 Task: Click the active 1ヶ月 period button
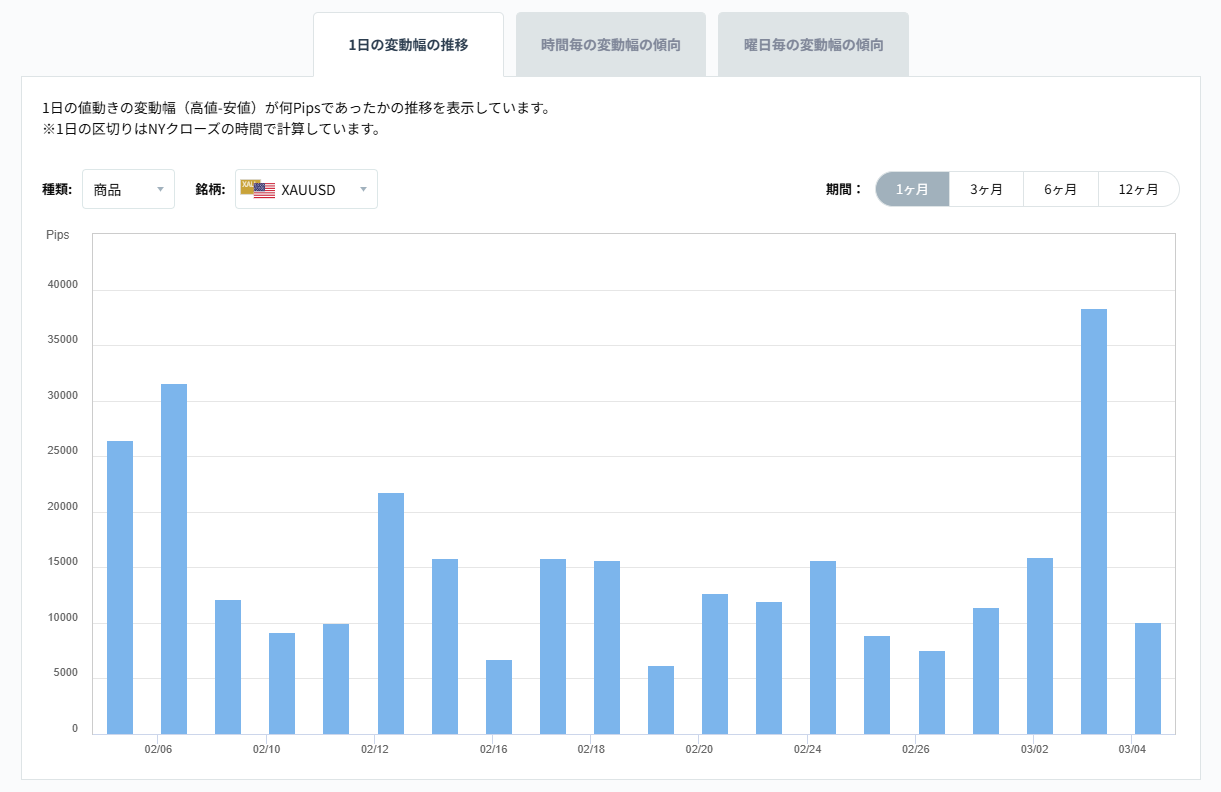pos(912,188)
